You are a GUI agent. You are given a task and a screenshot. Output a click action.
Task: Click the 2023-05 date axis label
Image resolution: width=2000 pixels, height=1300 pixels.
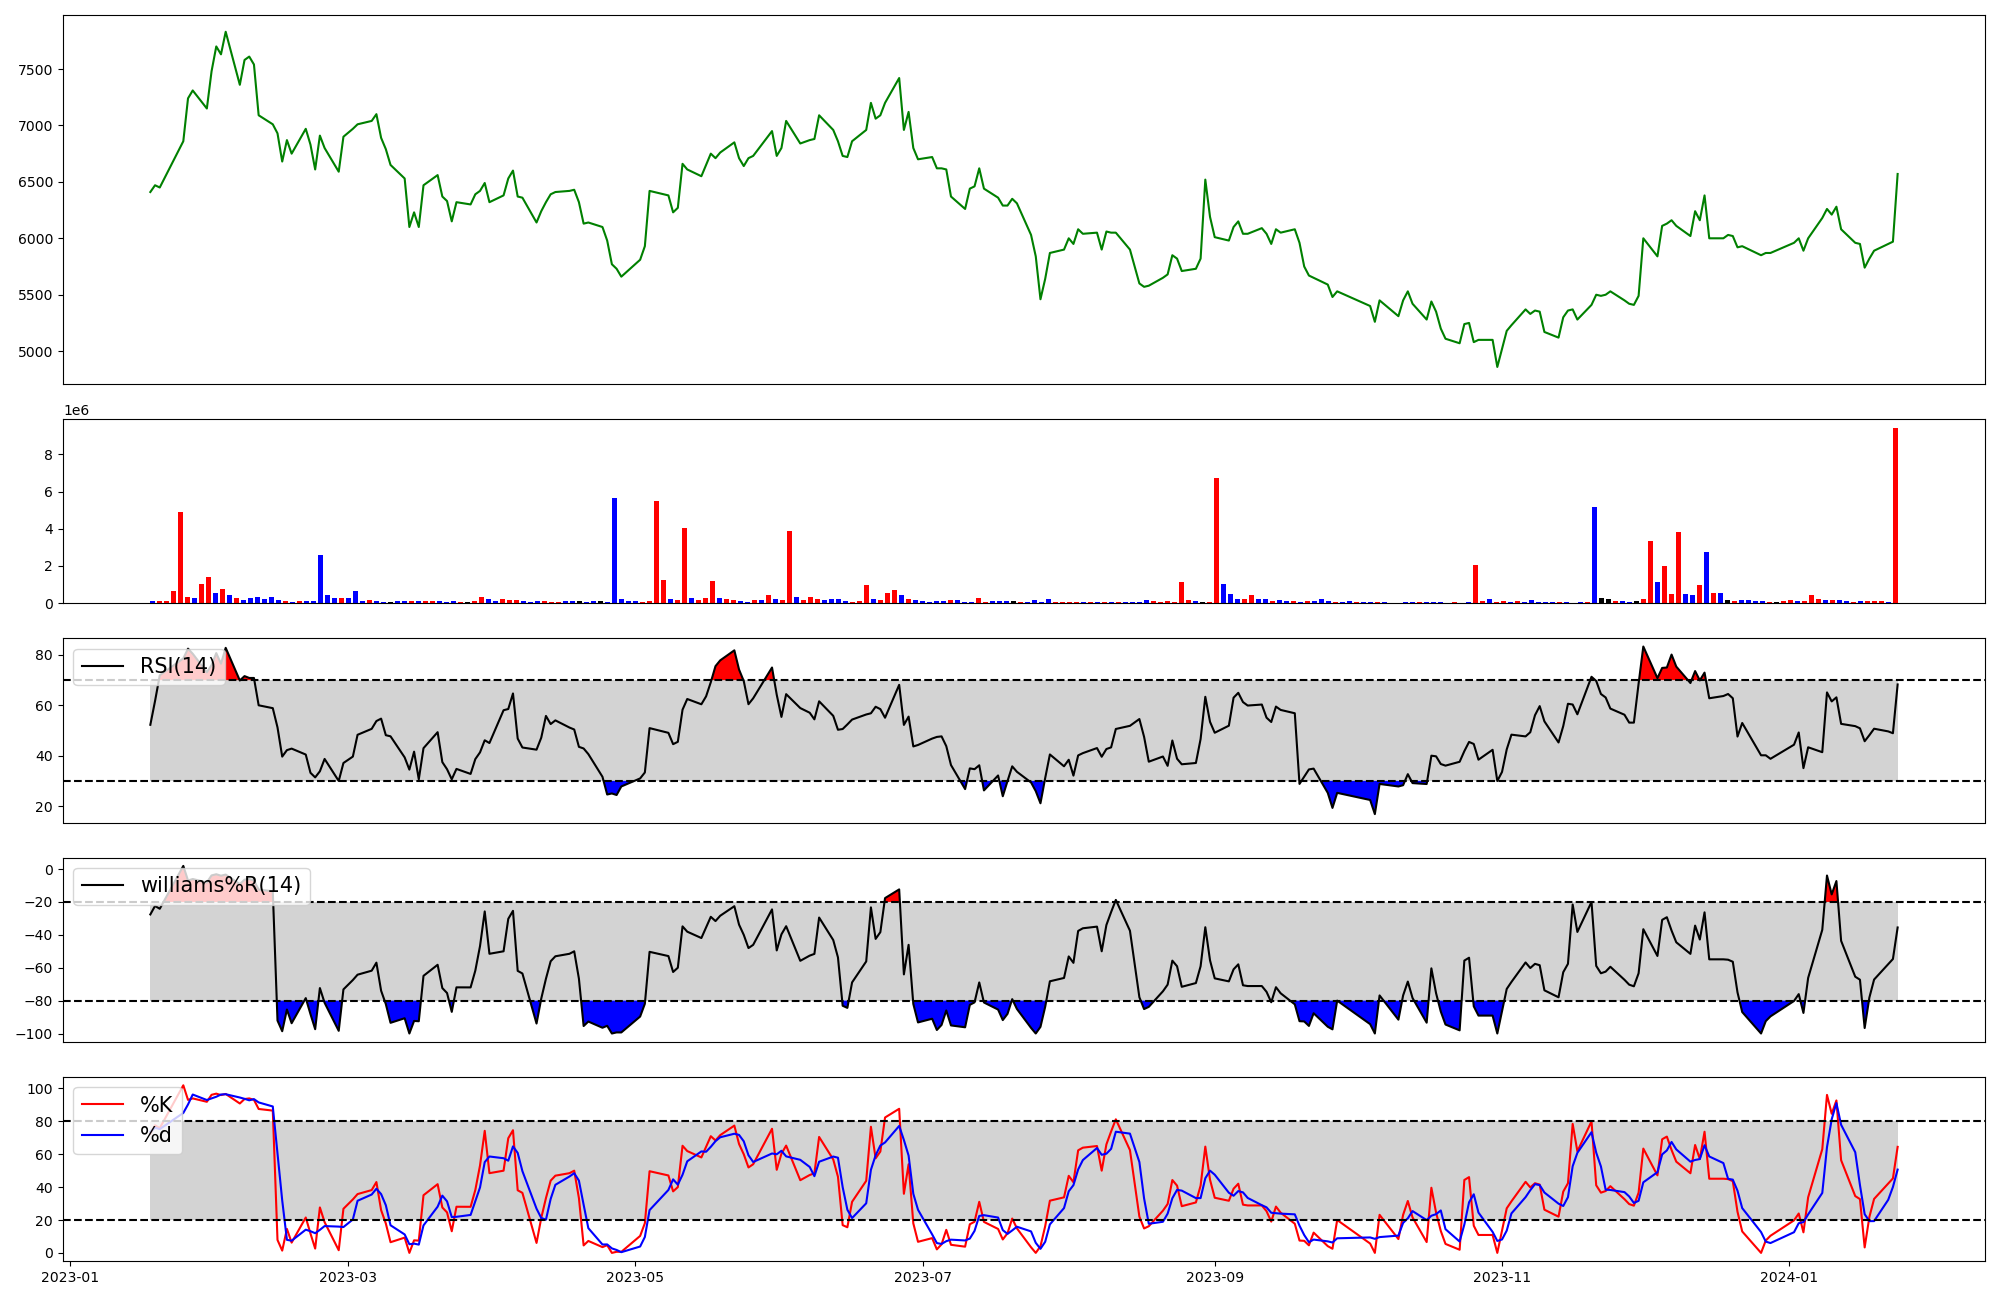pyautogui.click(x=635, y=1277)
